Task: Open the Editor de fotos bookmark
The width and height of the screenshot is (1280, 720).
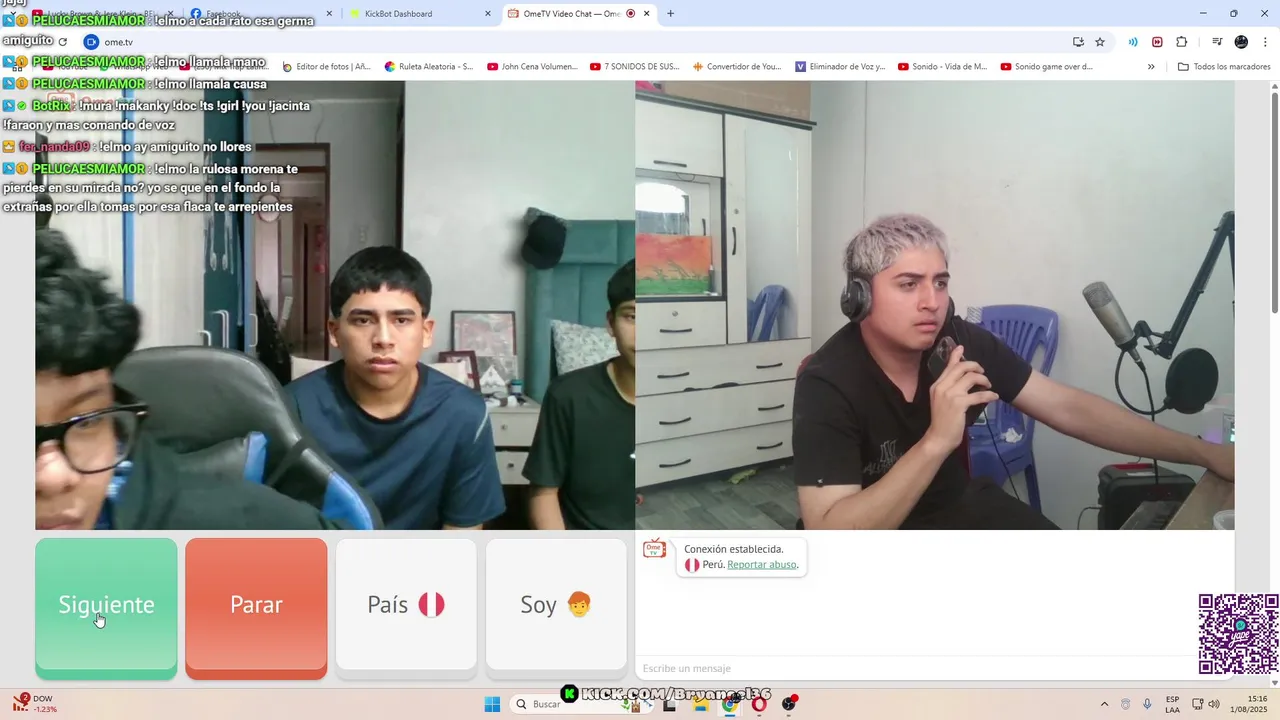Action: (326, 67)
